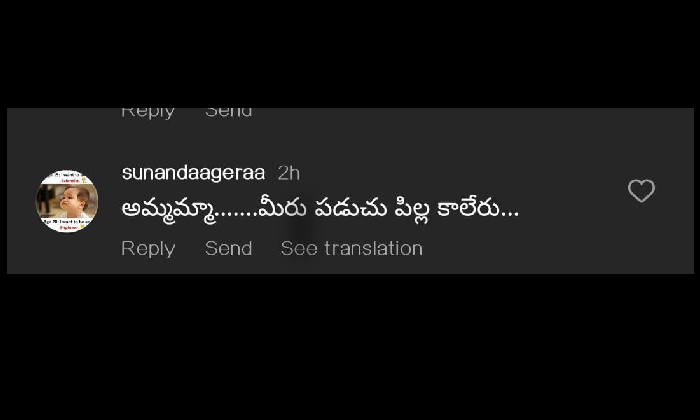This screenshot has height=420, width=700.
Task: Click the cut-off Reply at the top edge
Action: pos(148,112)
